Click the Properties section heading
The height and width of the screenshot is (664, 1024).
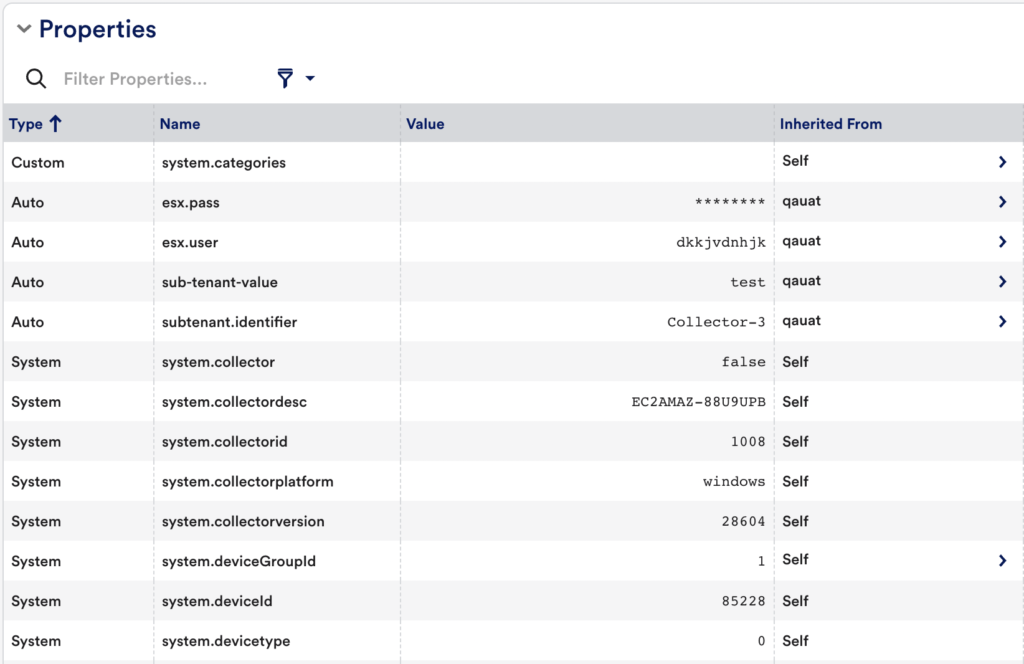point(97,29)
